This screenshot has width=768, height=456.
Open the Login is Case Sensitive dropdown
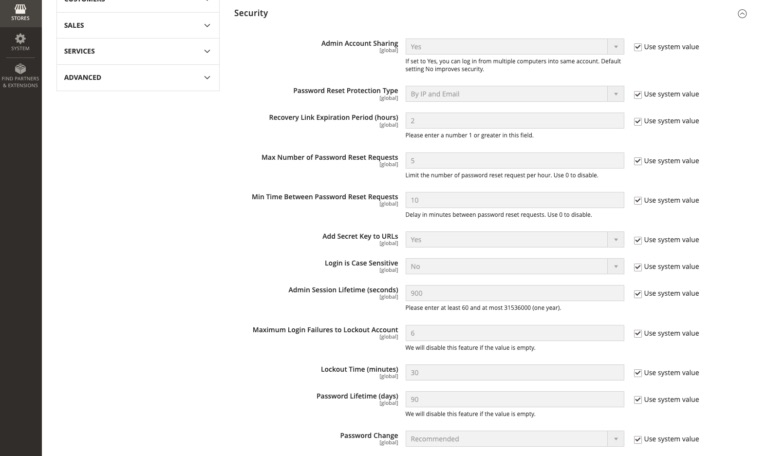(x=514, y=267)
